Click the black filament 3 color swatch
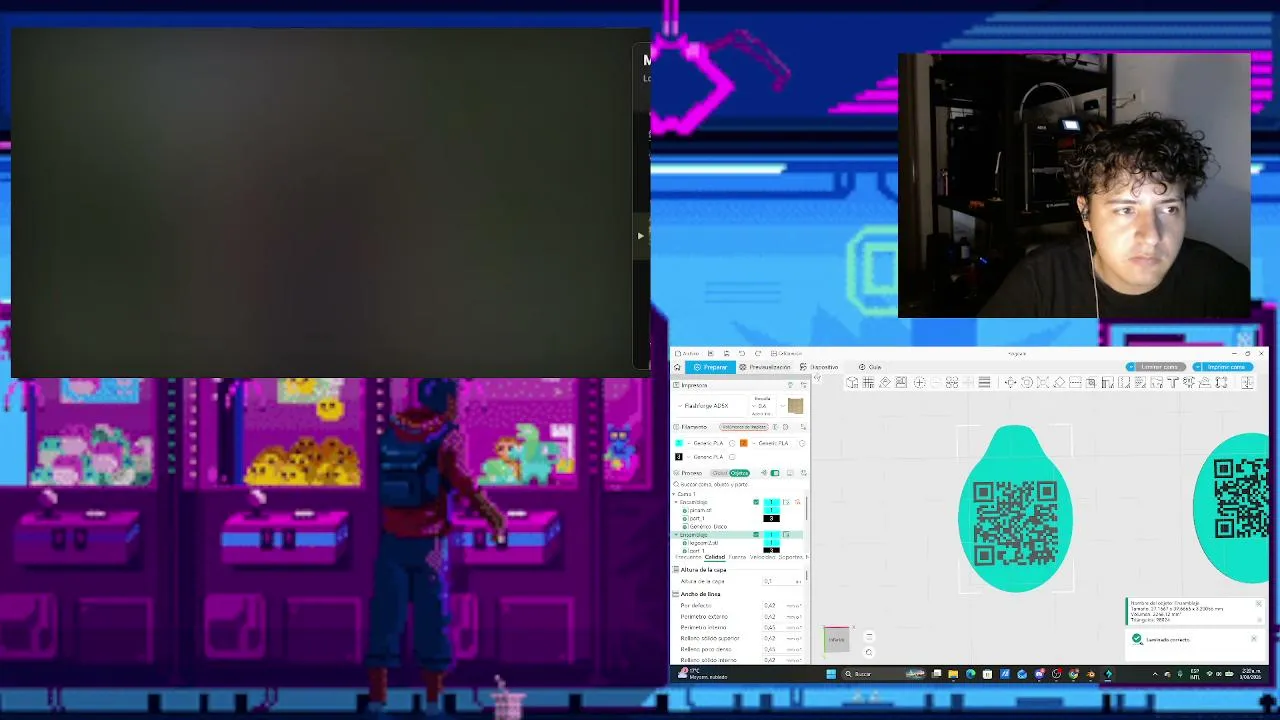Screen dimensions: 1280x720 point(679,457)
